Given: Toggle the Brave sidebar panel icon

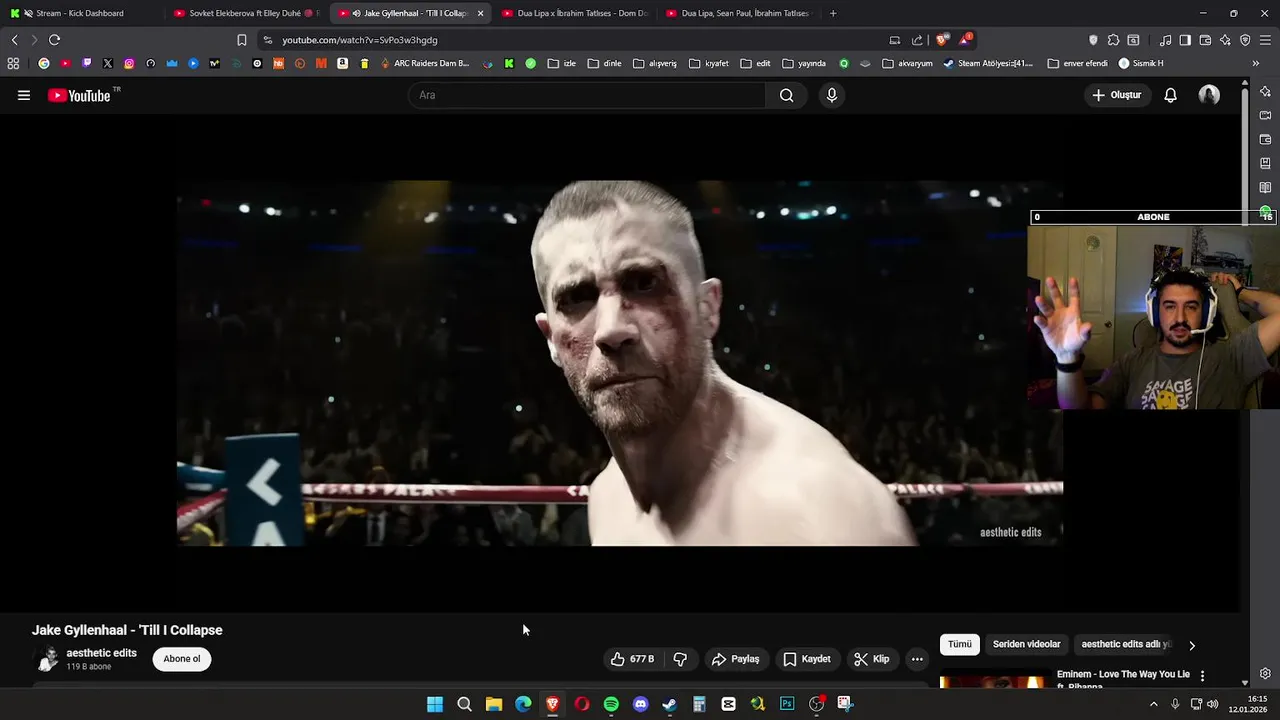Looking at the screenshot, I should (1185, 40).
